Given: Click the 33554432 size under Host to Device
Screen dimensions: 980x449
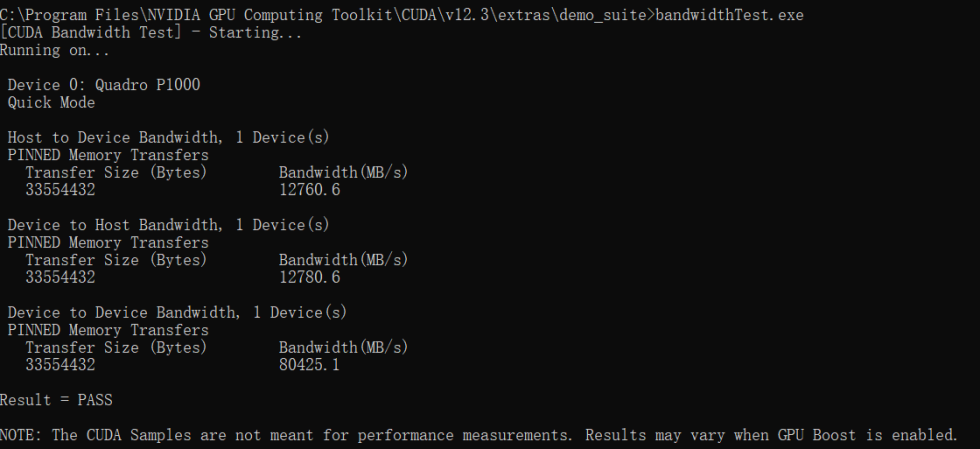Looking at the screenshot, I should pos(60,190).
